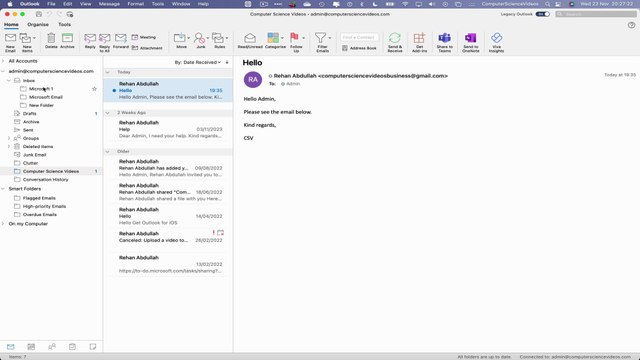The width and height of the screenshot is (640, 360).
Task: Mark message as Junk
Action: pyautogui.click(x=200, y=41)
